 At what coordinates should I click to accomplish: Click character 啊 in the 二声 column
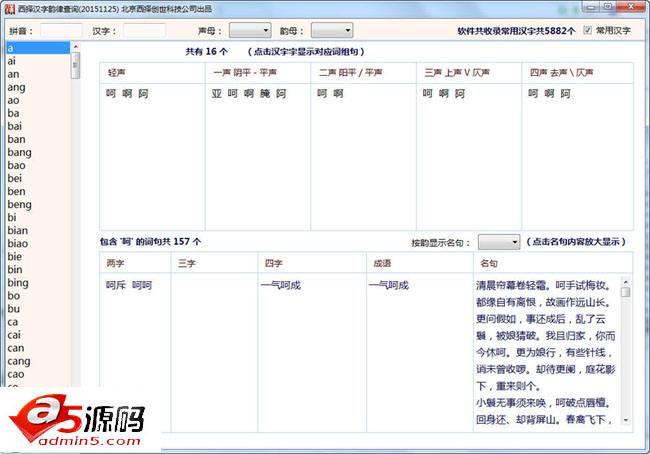tap(338, 94)
